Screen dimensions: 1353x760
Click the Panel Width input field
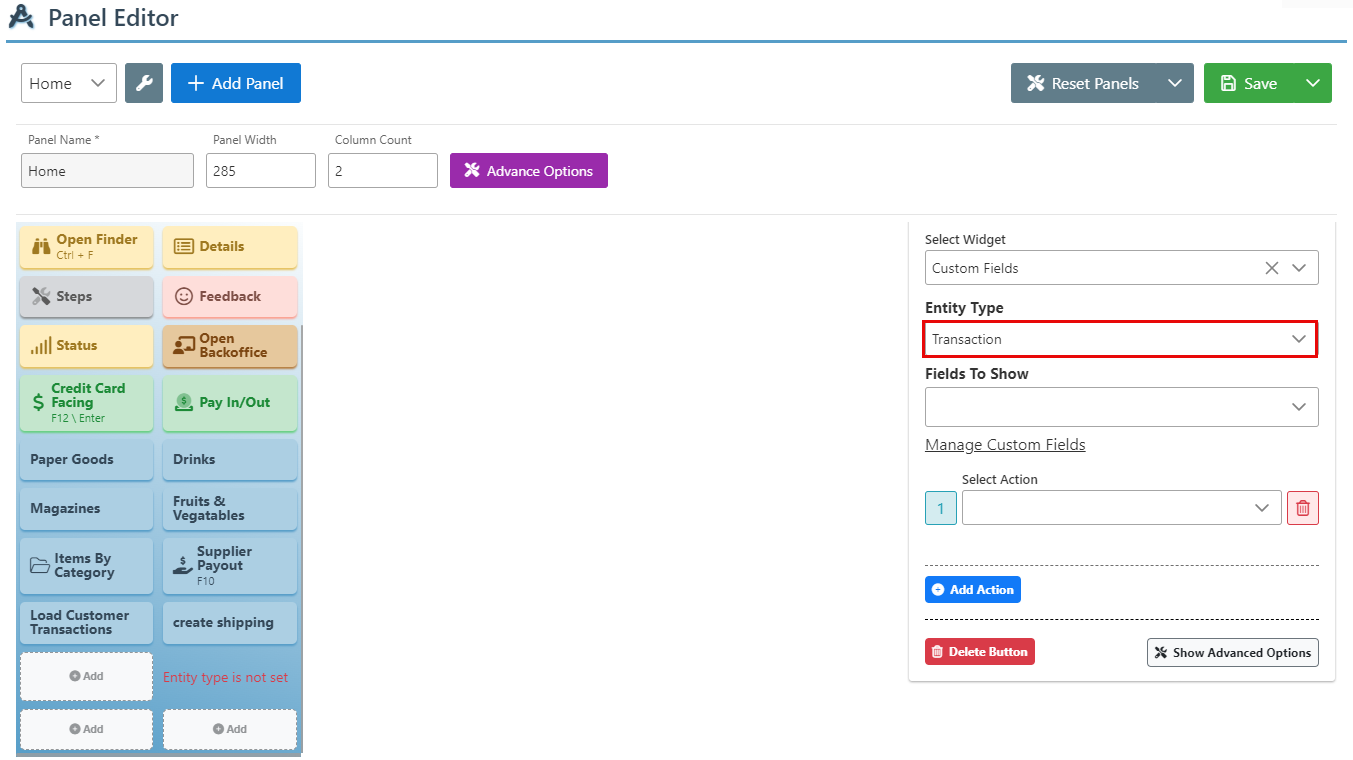coord(261,171)
